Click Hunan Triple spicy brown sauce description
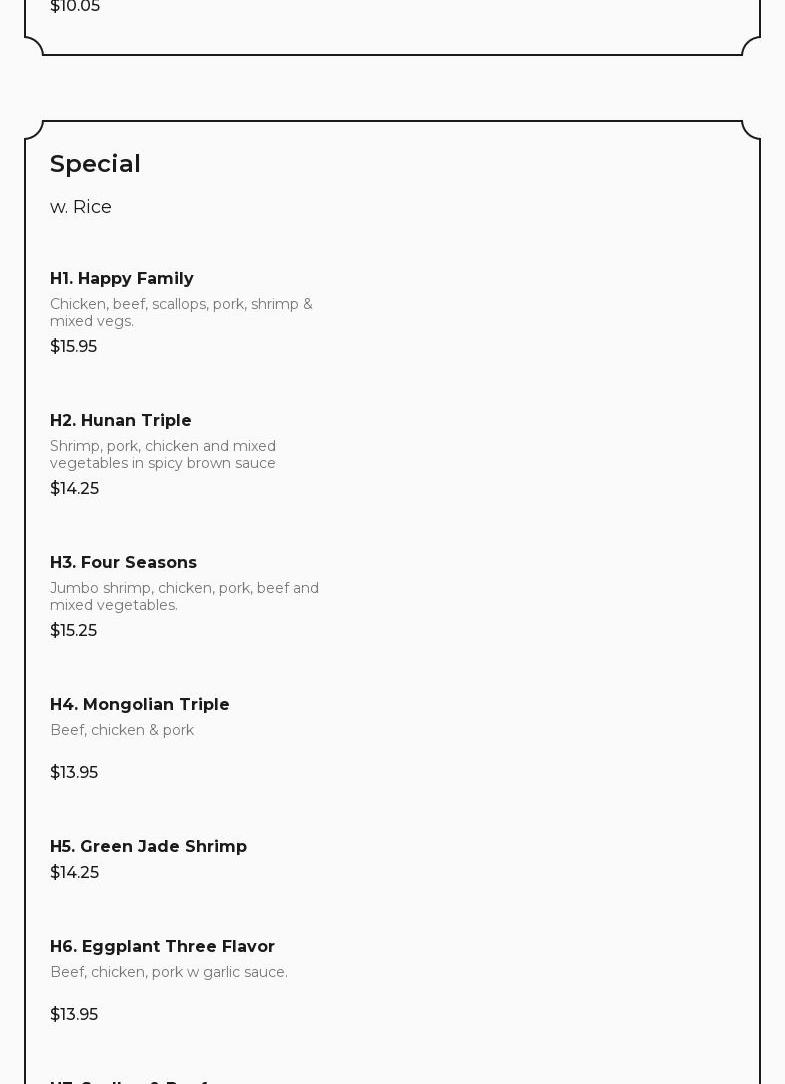785x1084 pixels. tap(163, 454)
